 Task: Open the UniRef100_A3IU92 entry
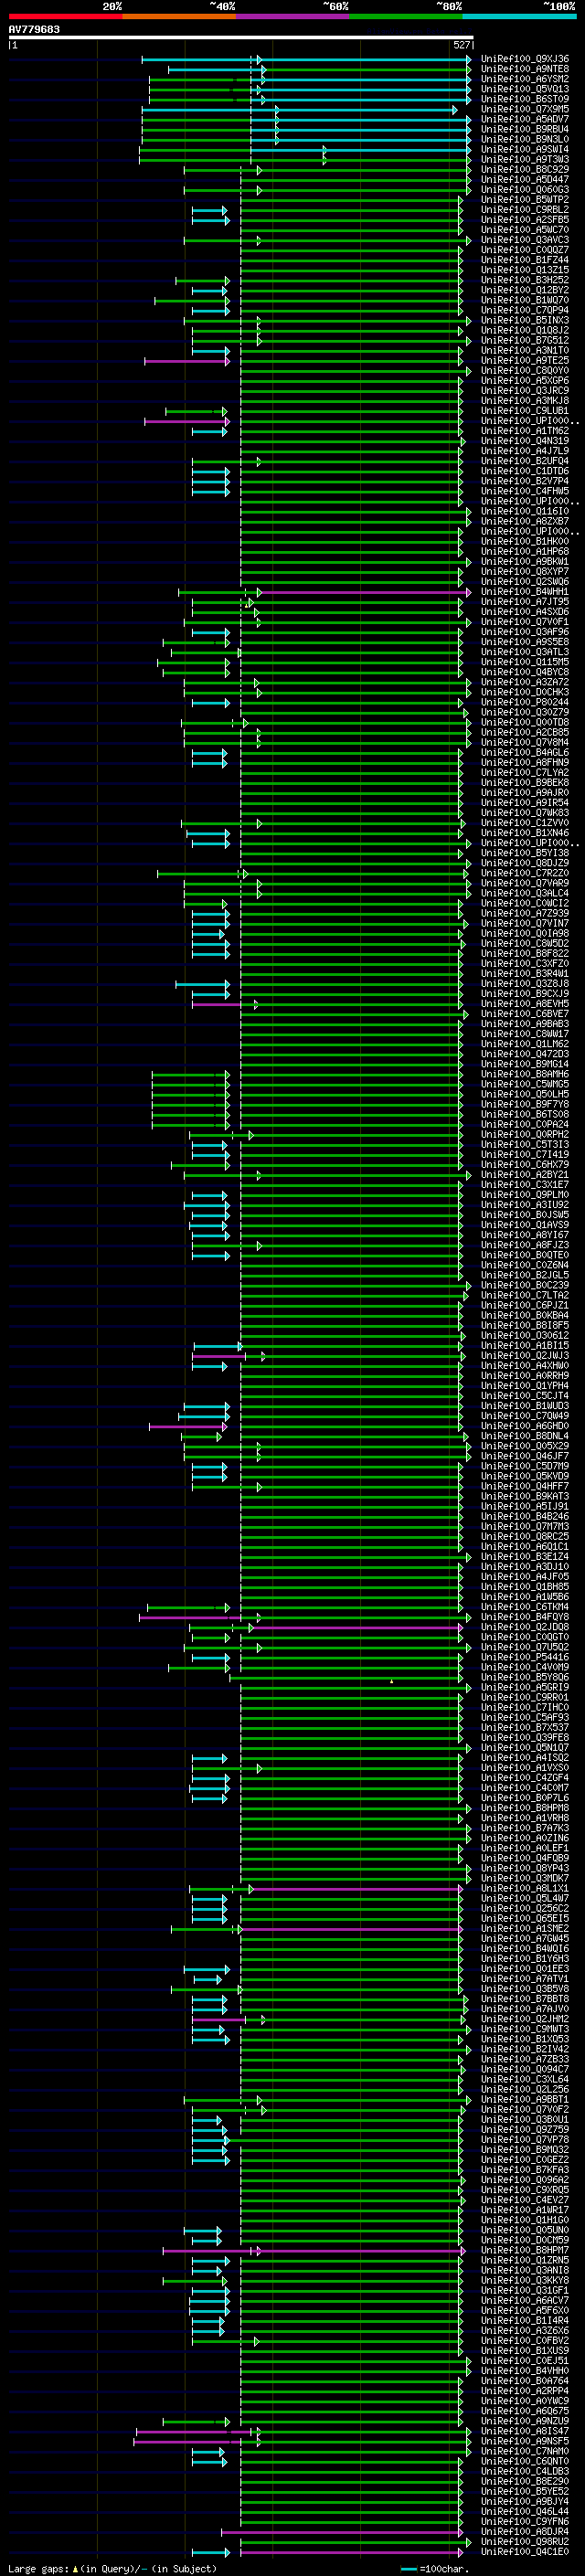[x=525, y=1205]
